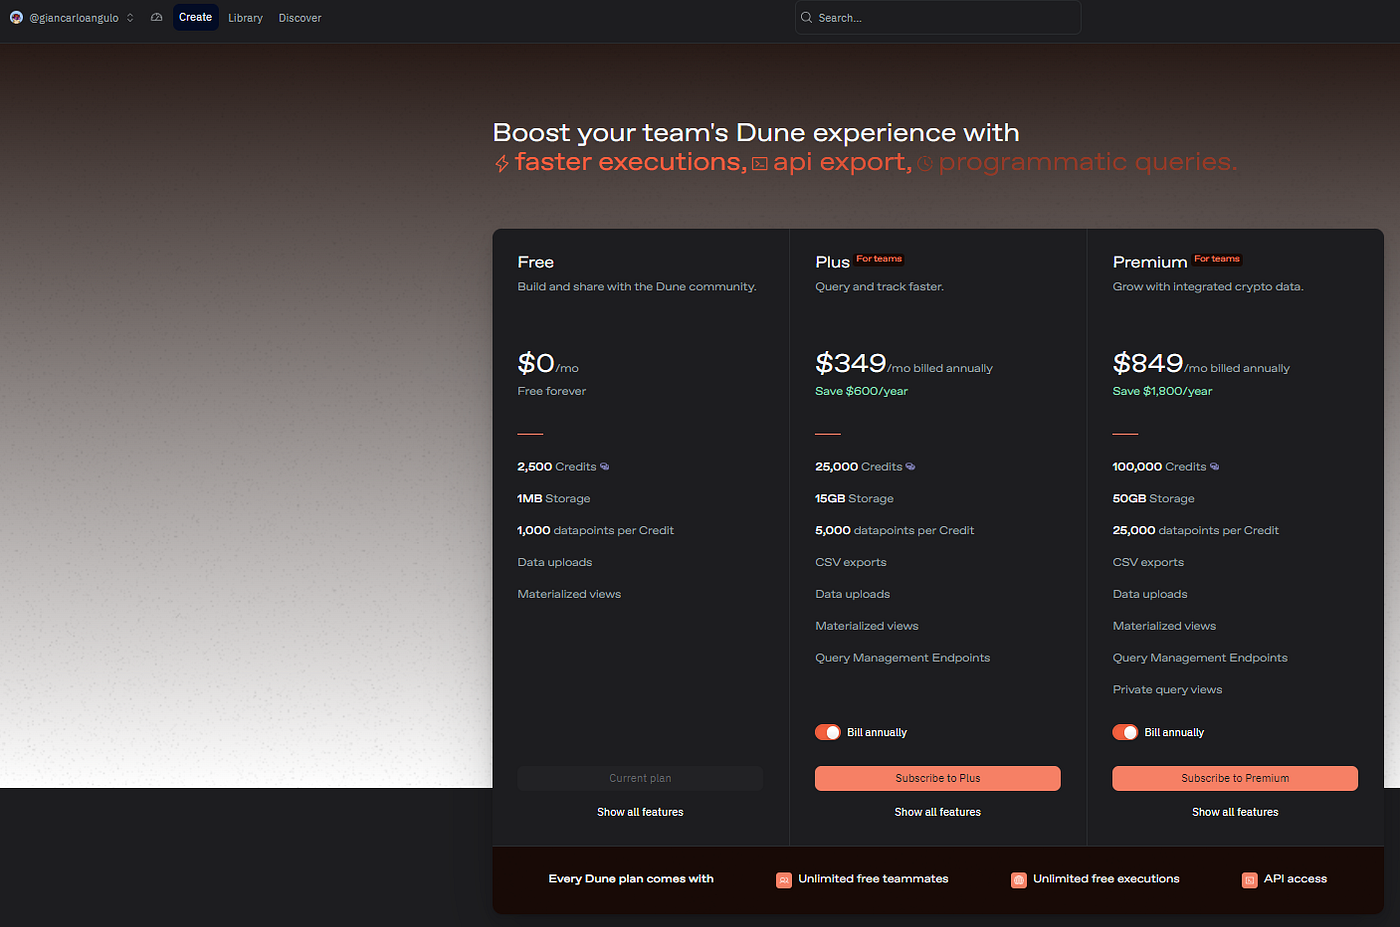Click the credits info icon in the Free plan
This screenshot has height=927, width=1400.
click(605, 467)
